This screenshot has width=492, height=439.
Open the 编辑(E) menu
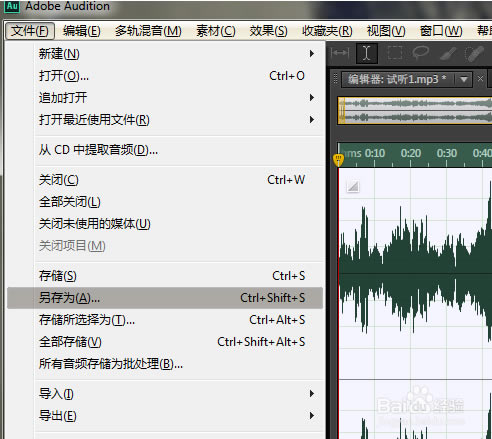pos(82,31)
